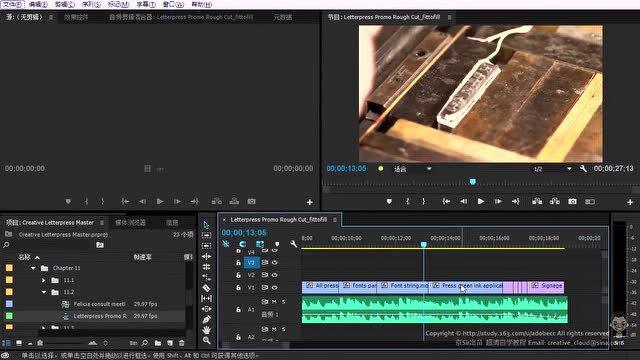This screenshot has width=640, height=360.
Task: Click Export Frame camera icon in Program Monitor
Action: (572, 201)
